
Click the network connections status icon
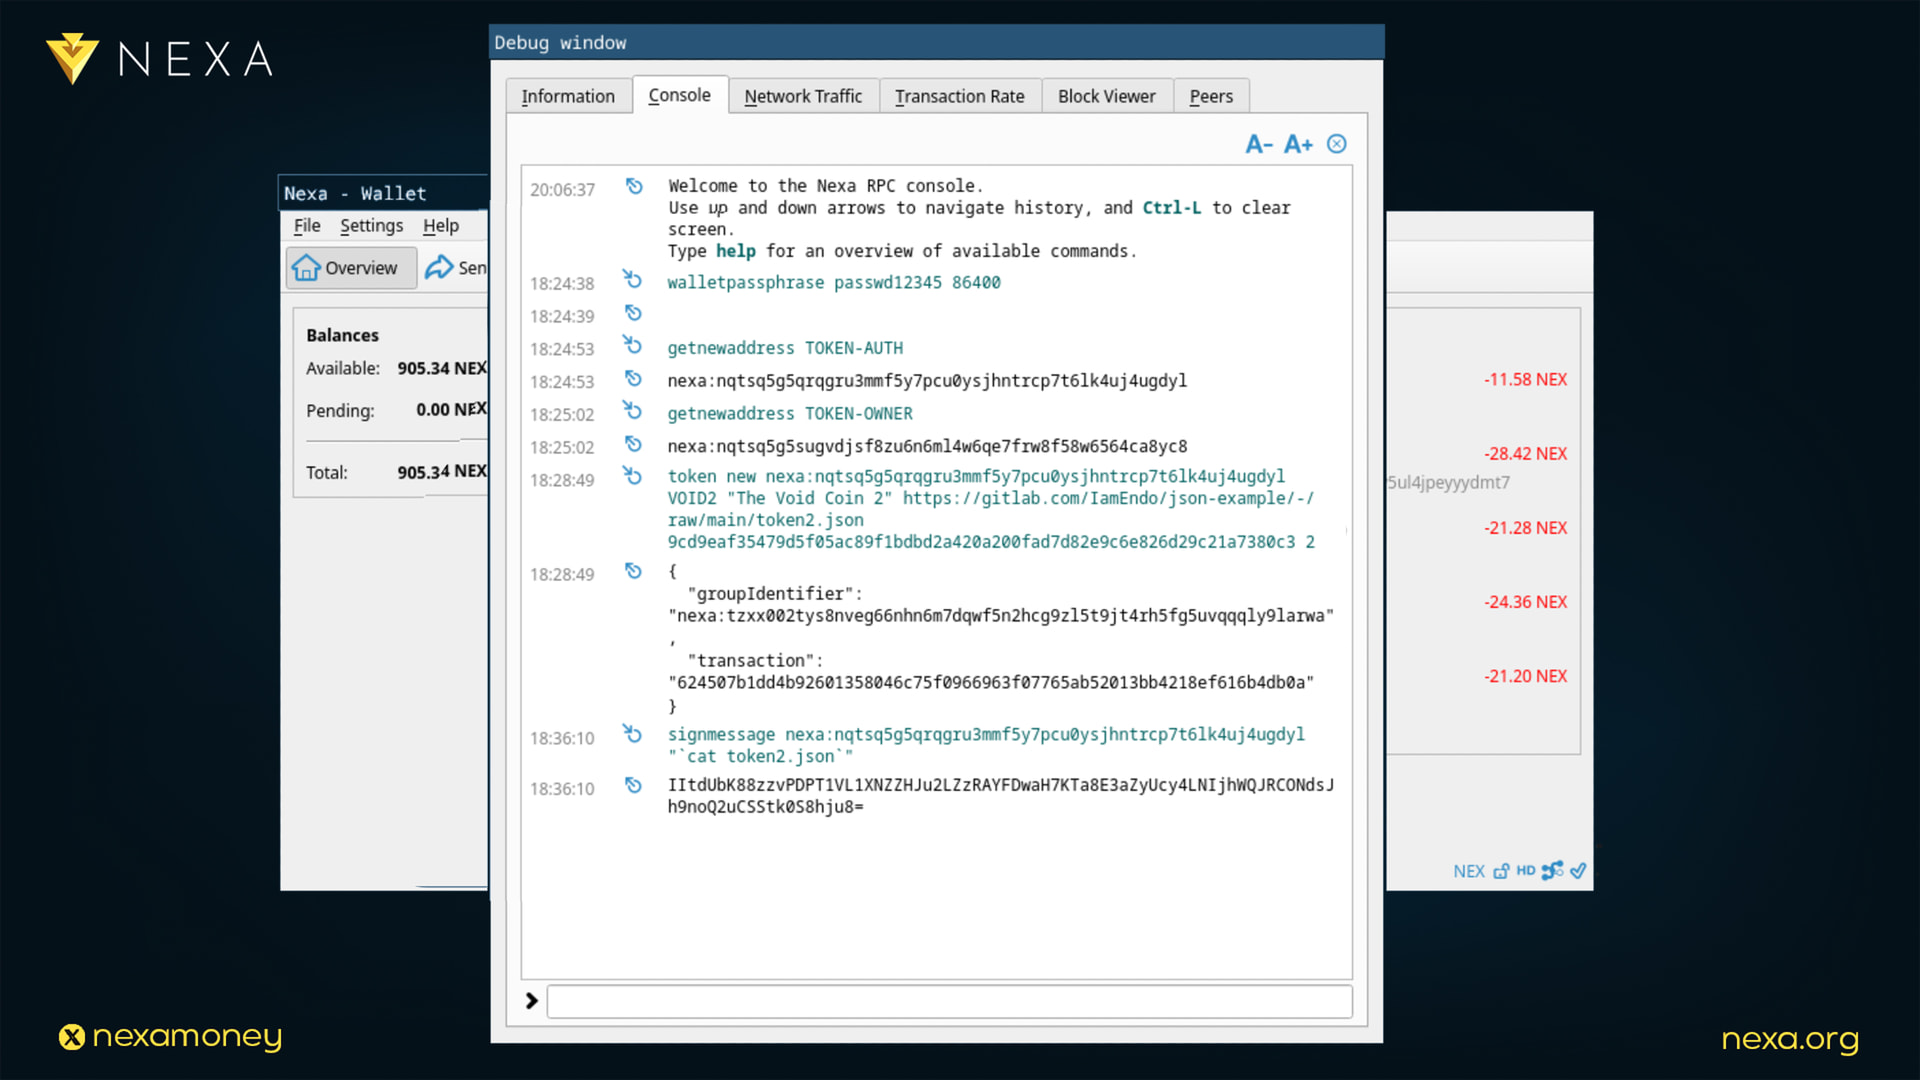(x=1552, y=870)
